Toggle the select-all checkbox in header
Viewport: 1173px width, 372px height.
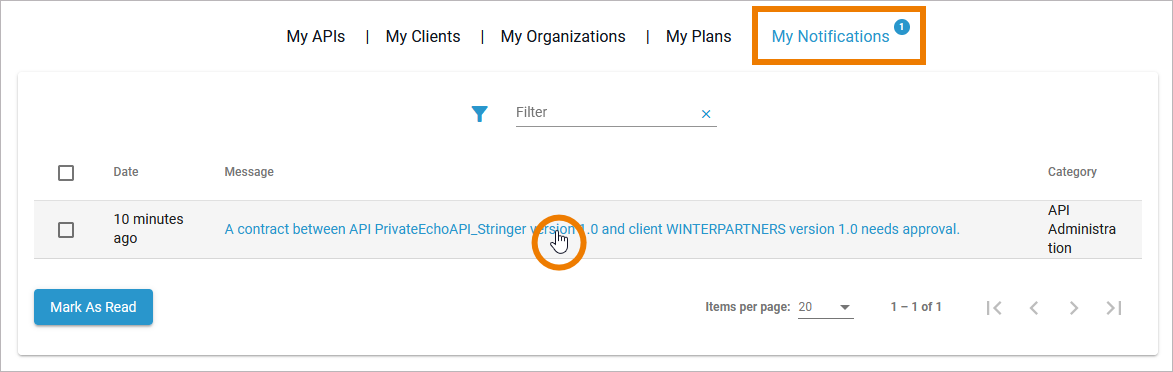coord(66,173)
